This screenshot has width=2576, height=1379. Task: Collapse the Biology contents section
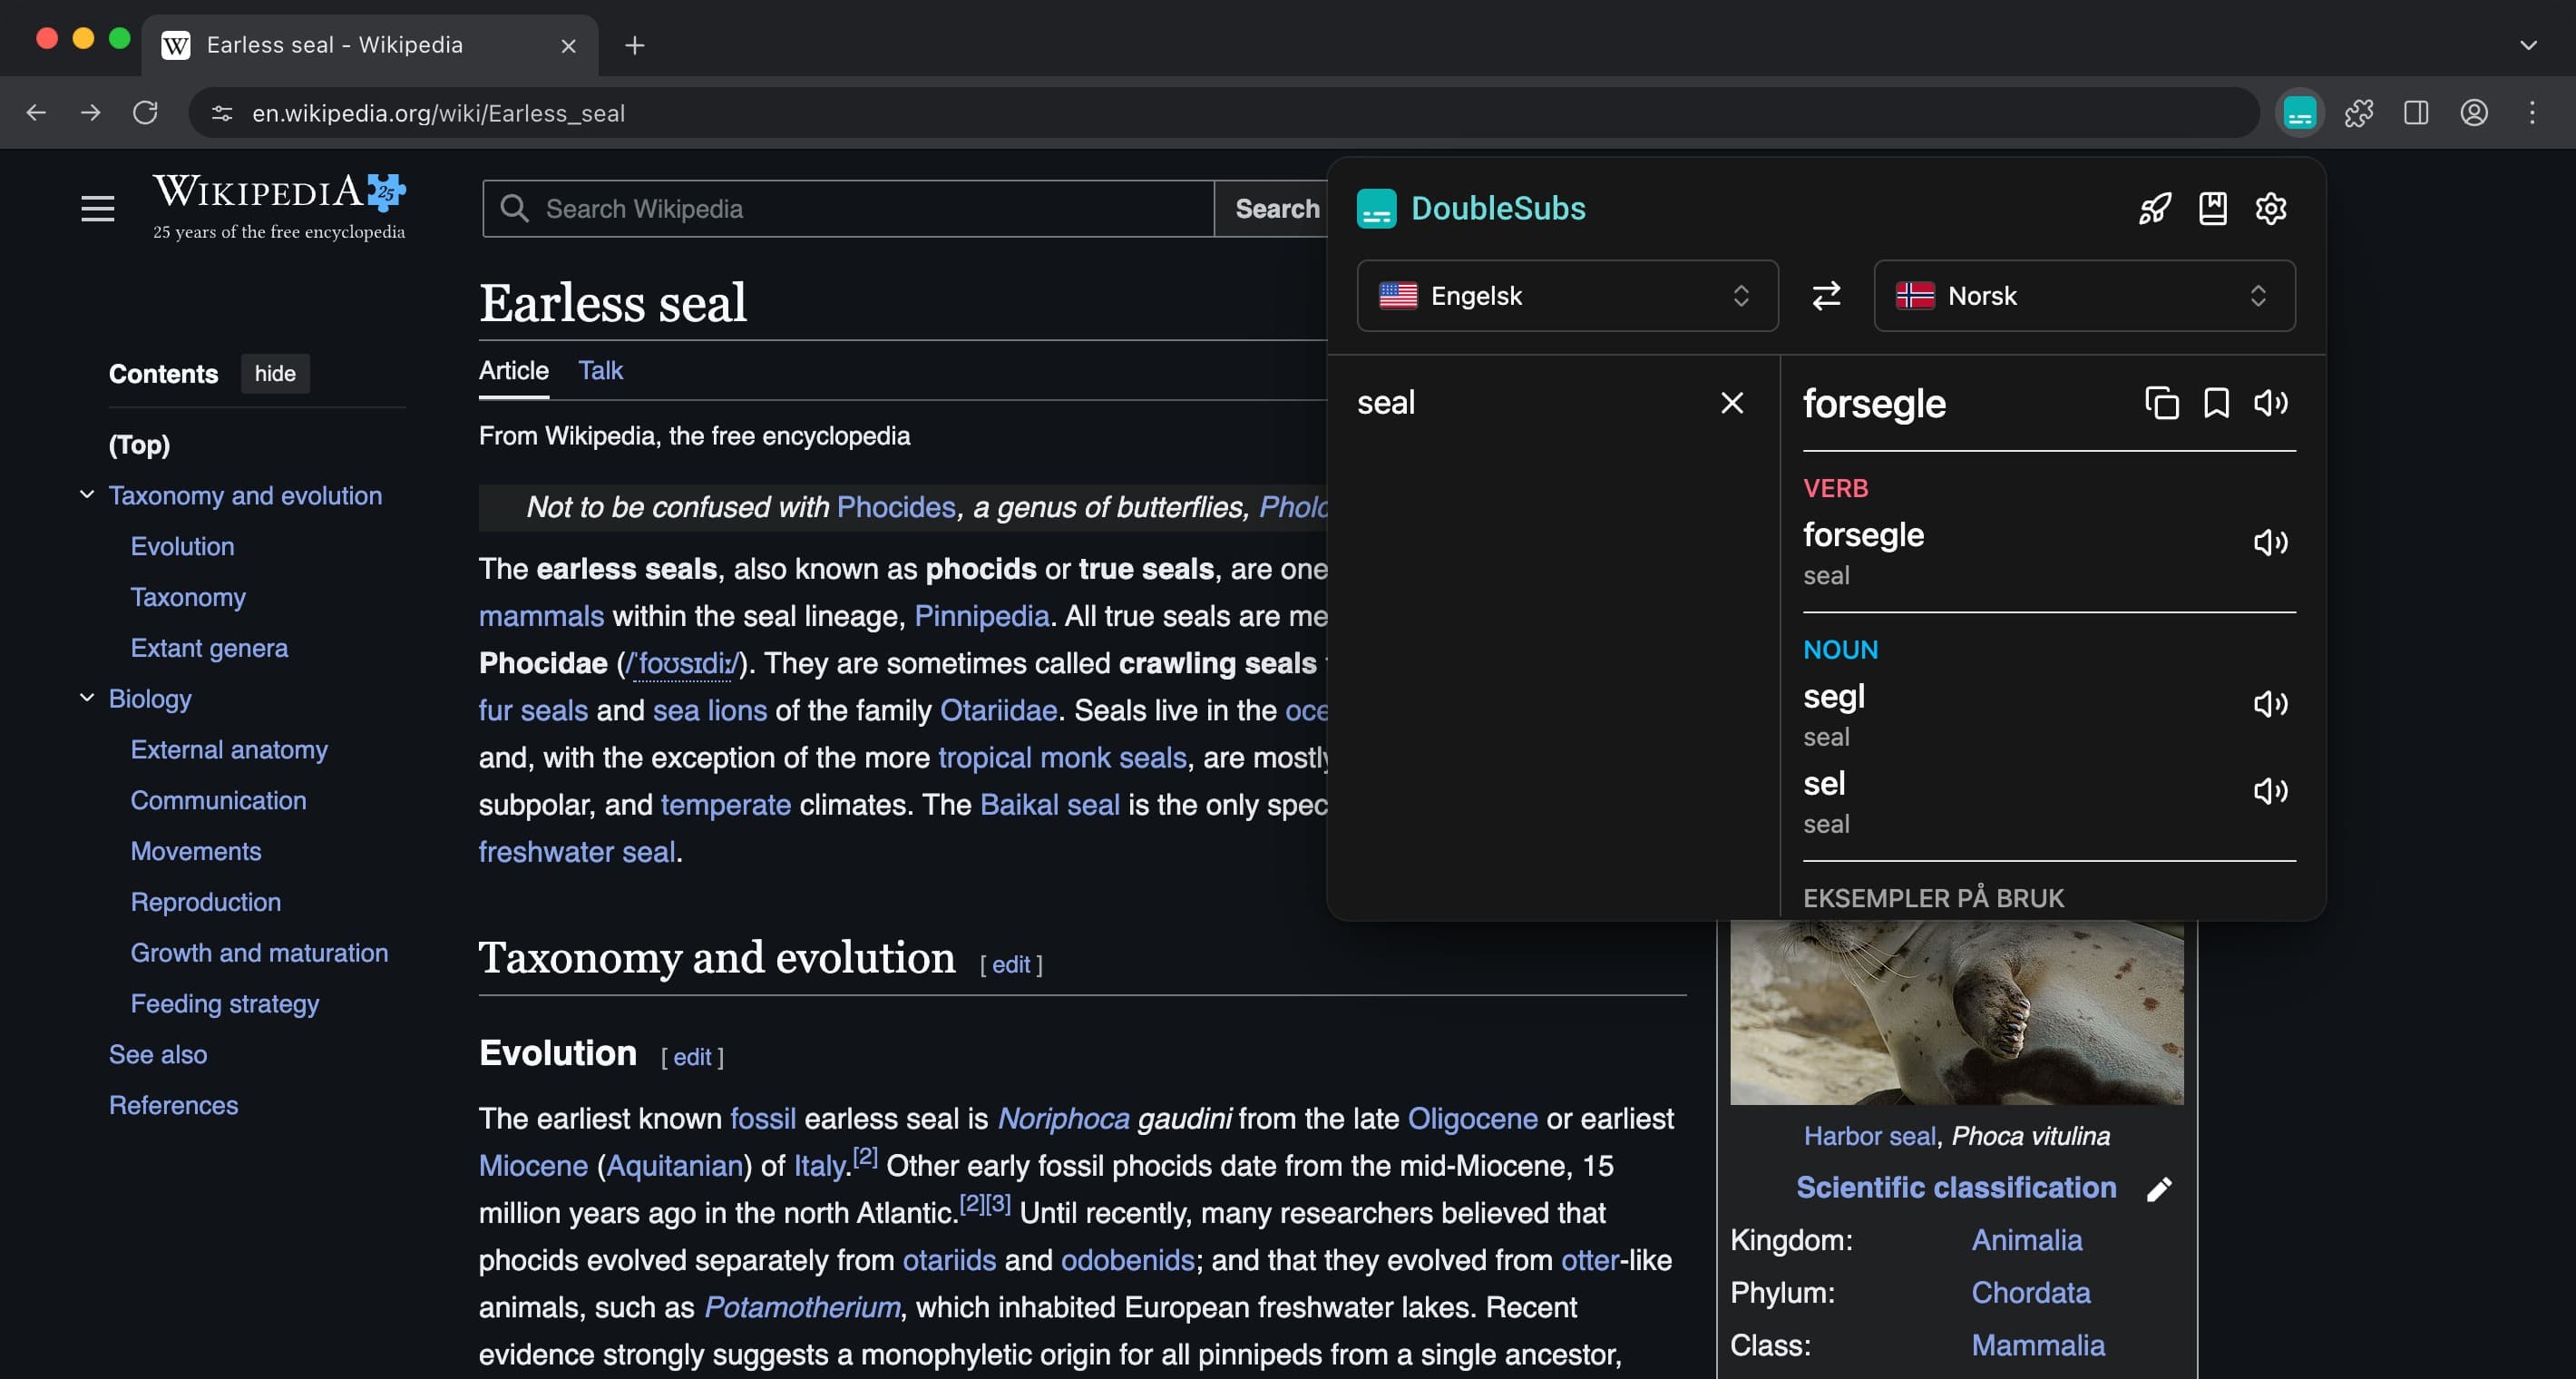tap(87, 698)
